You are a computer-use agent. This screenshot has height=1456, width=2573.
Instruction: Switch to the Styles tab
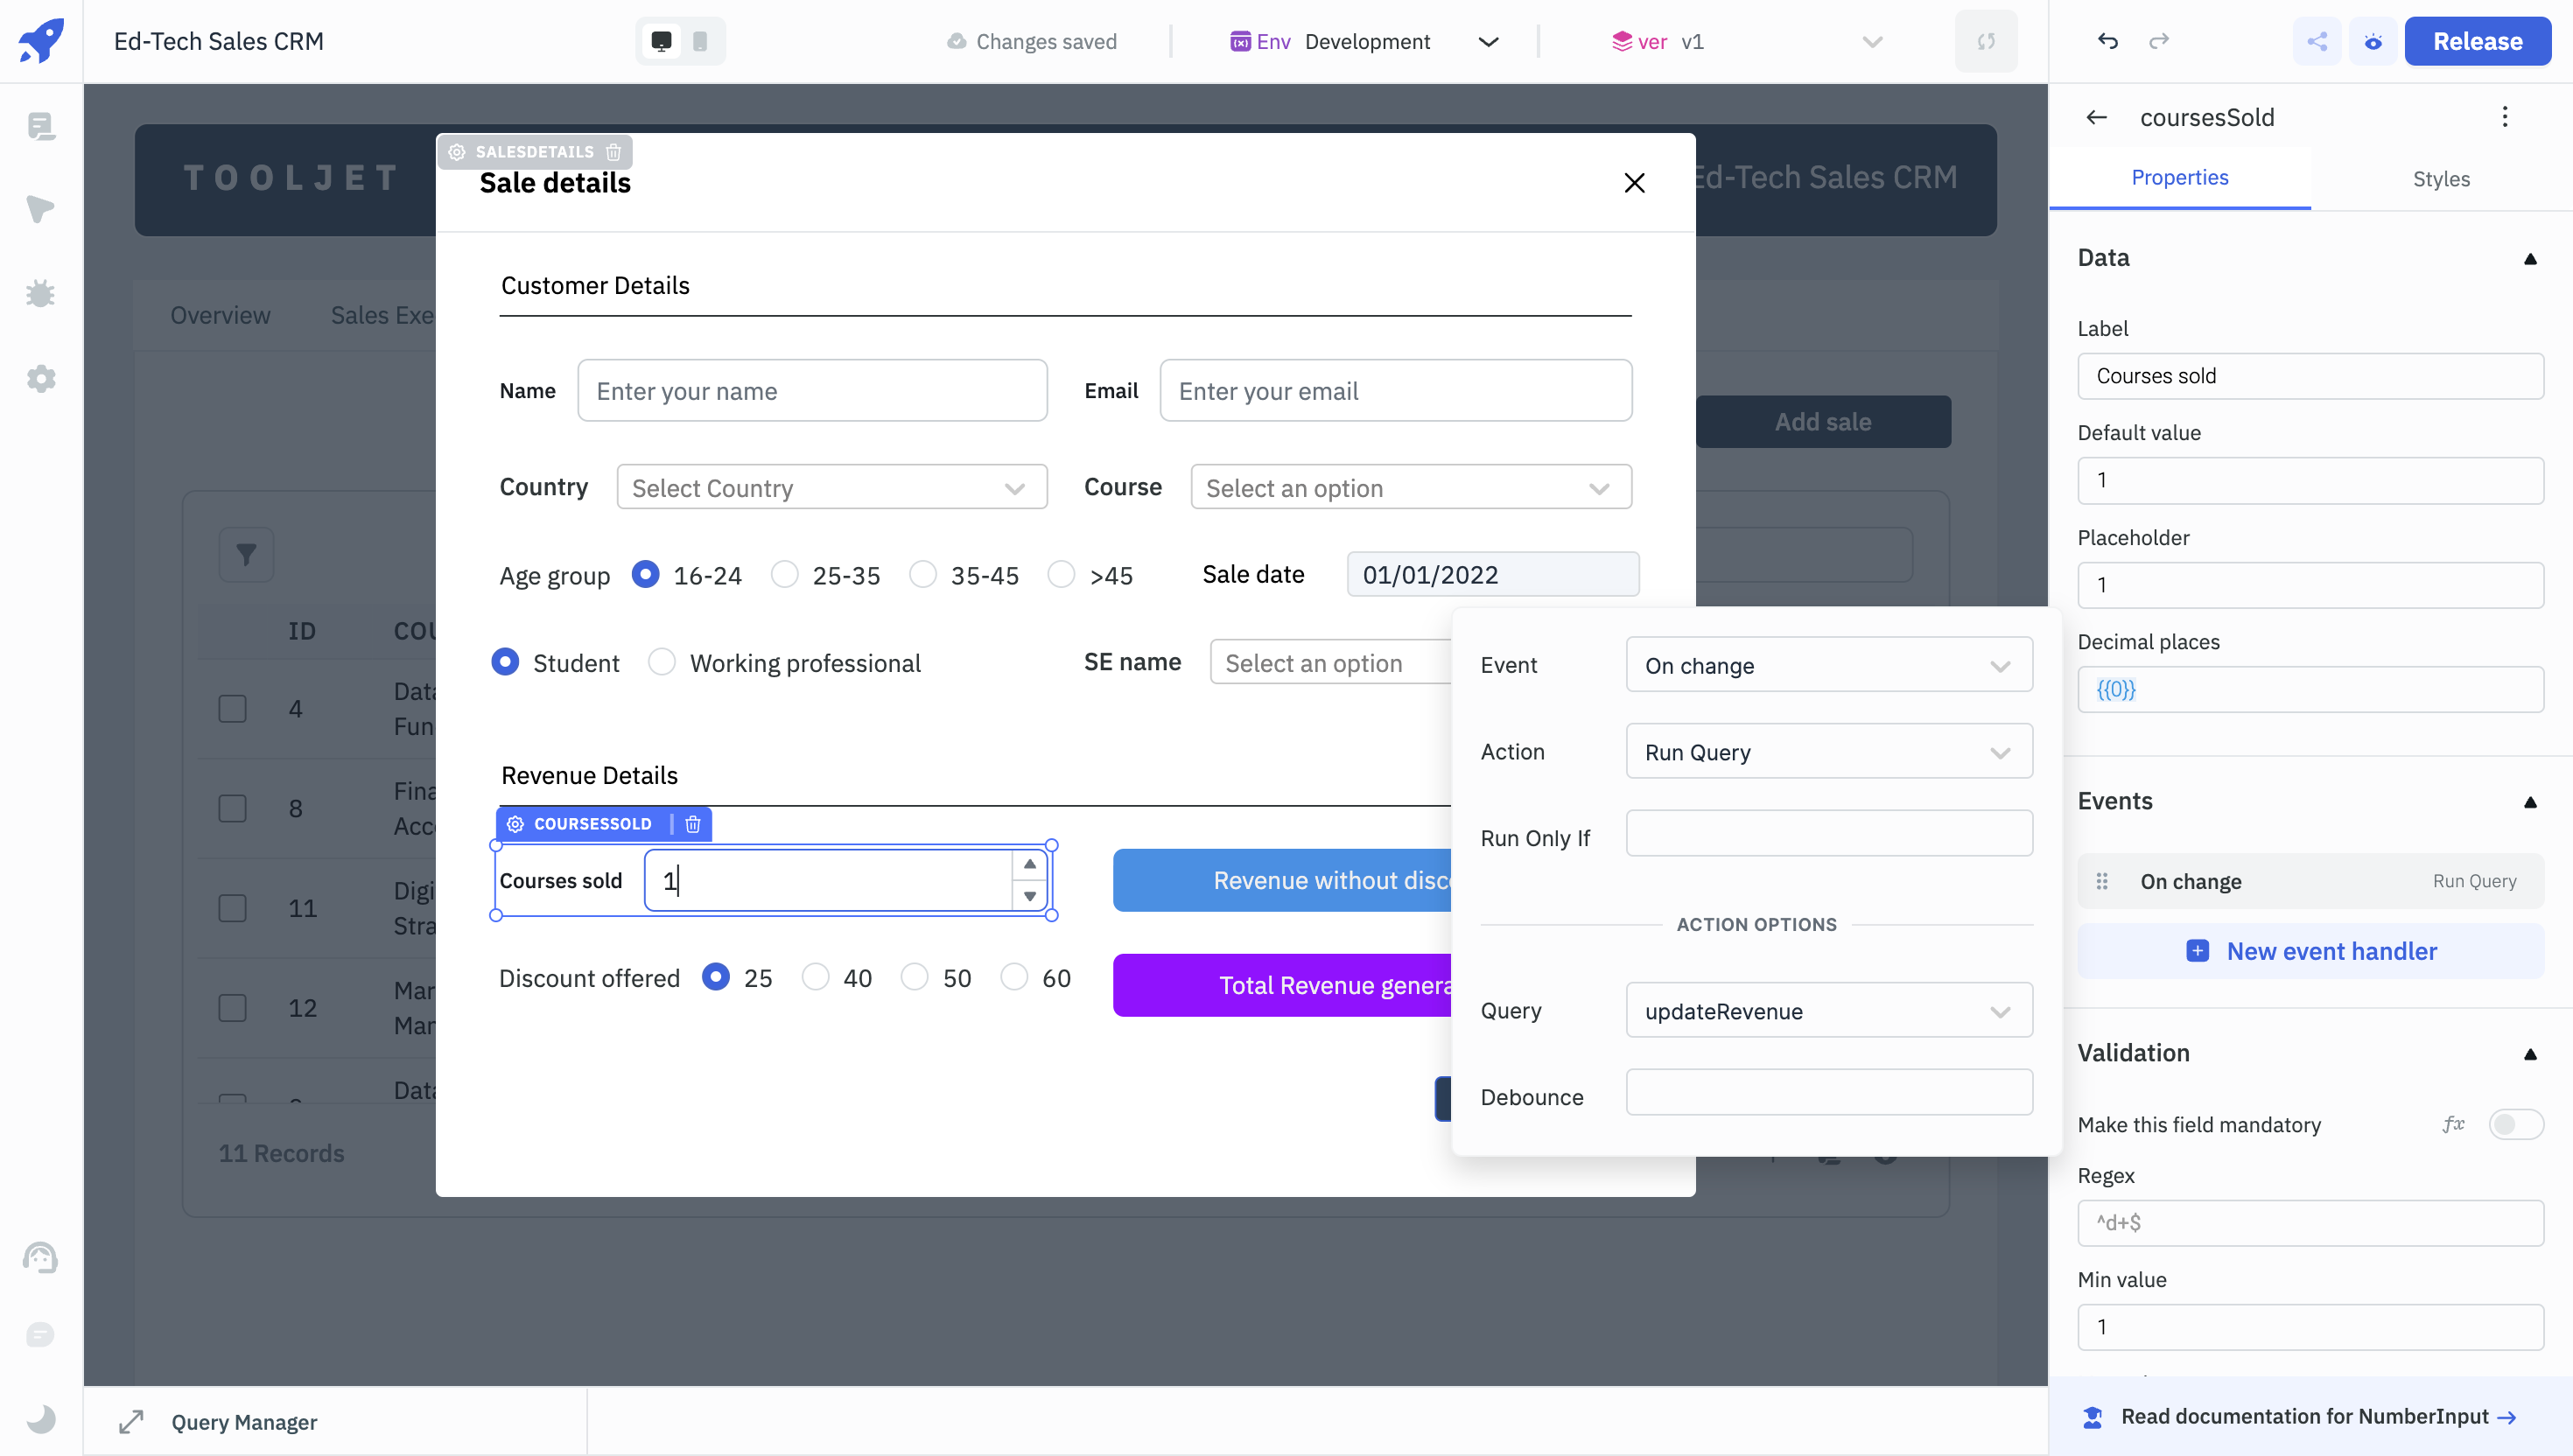click(2440, 178)
